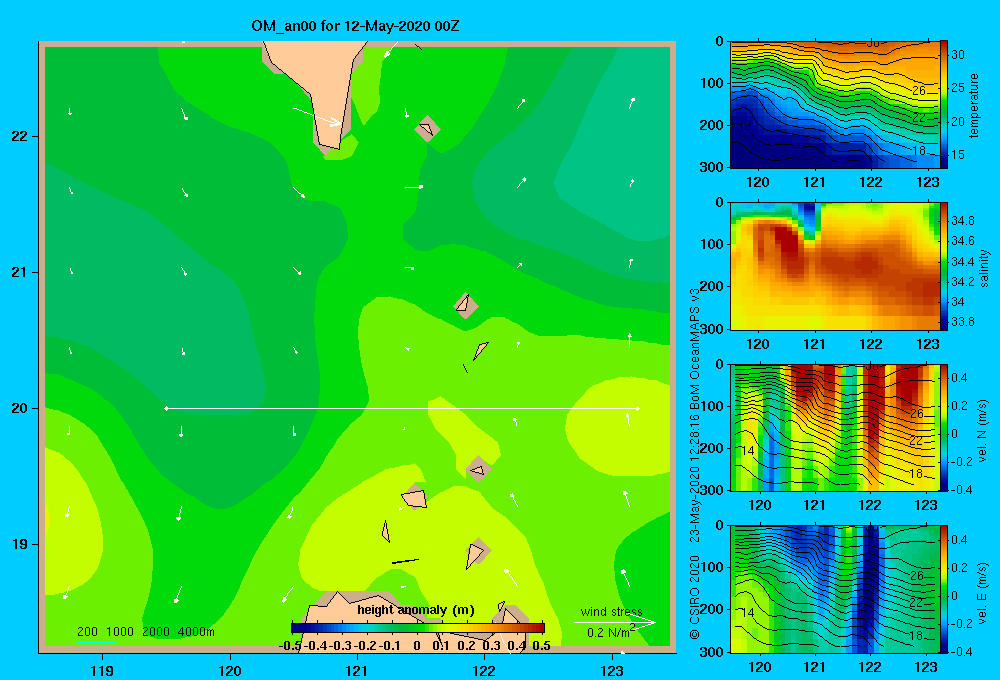Open the salinity depth section panel
Screen dimensions: 1000x680
[834, 266]
